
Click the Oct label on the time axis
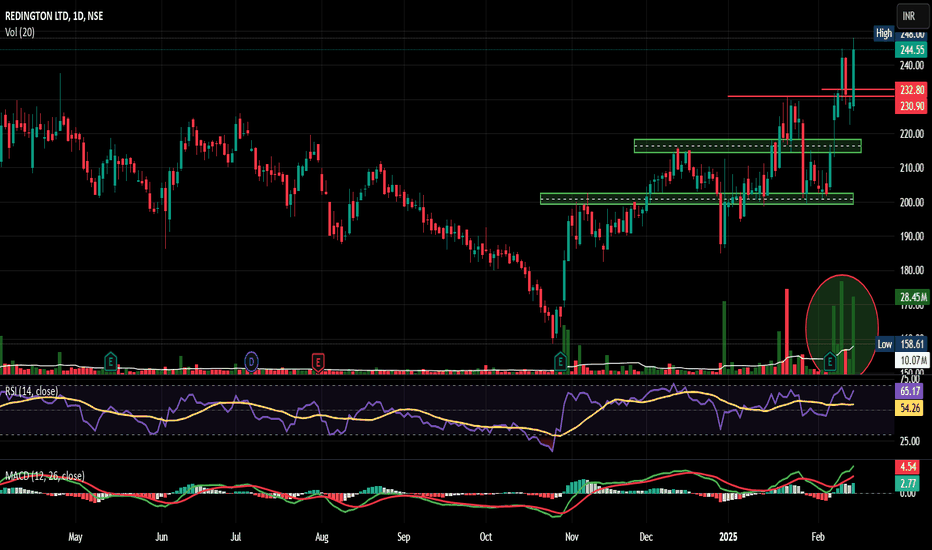pyautogui.click(x=486, y=537)
